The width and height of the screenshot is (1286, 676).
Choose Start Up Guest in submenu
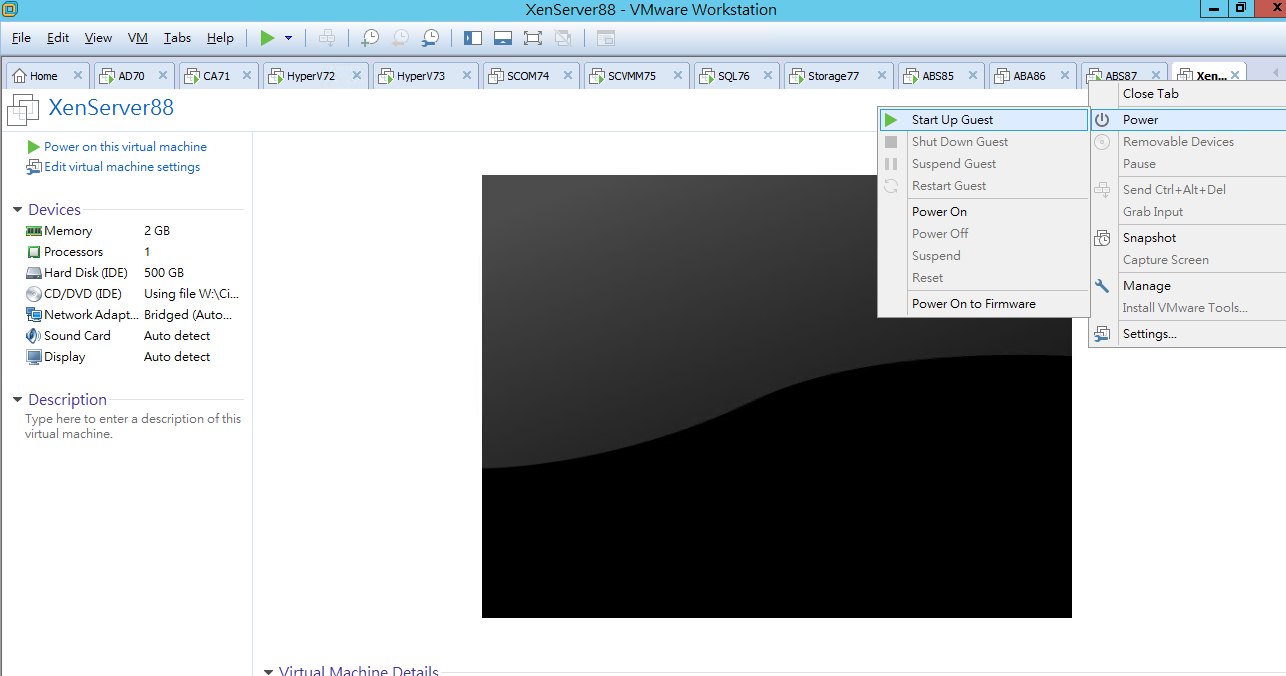point(983,120)
